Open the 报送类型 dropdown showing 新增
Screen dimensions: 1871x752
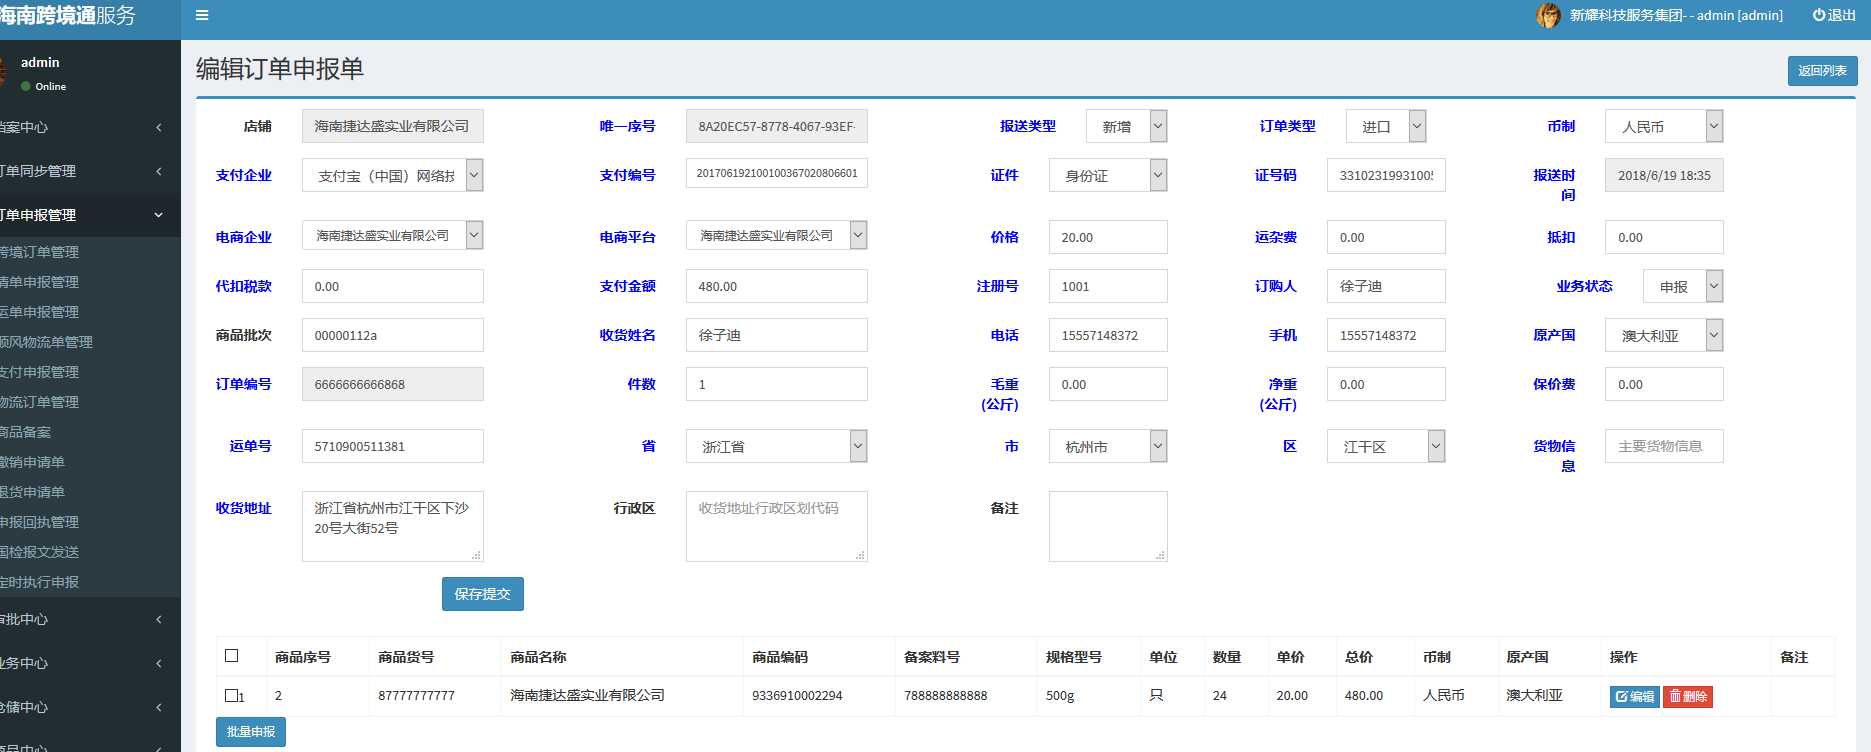pyautogui.click(x=1127, y=126)
